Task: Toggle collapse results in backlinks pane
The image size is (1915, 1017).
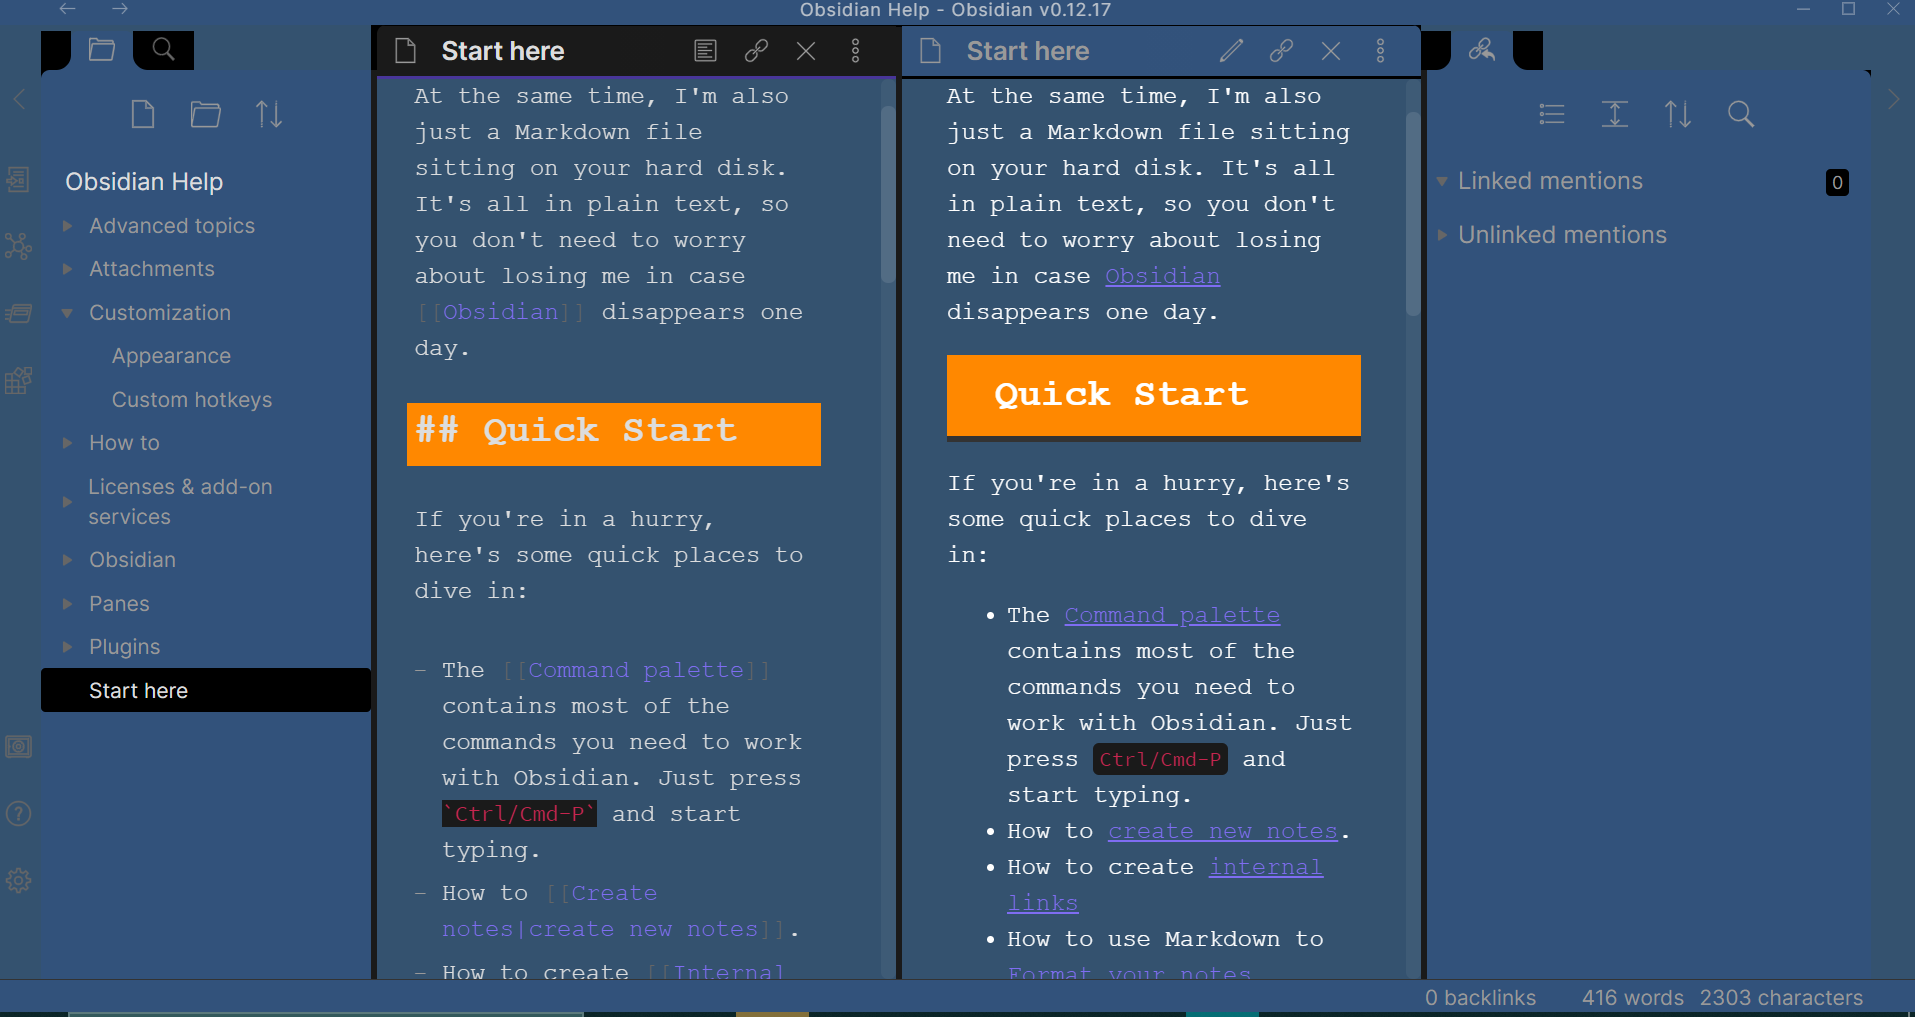Action: (1552, 114)
